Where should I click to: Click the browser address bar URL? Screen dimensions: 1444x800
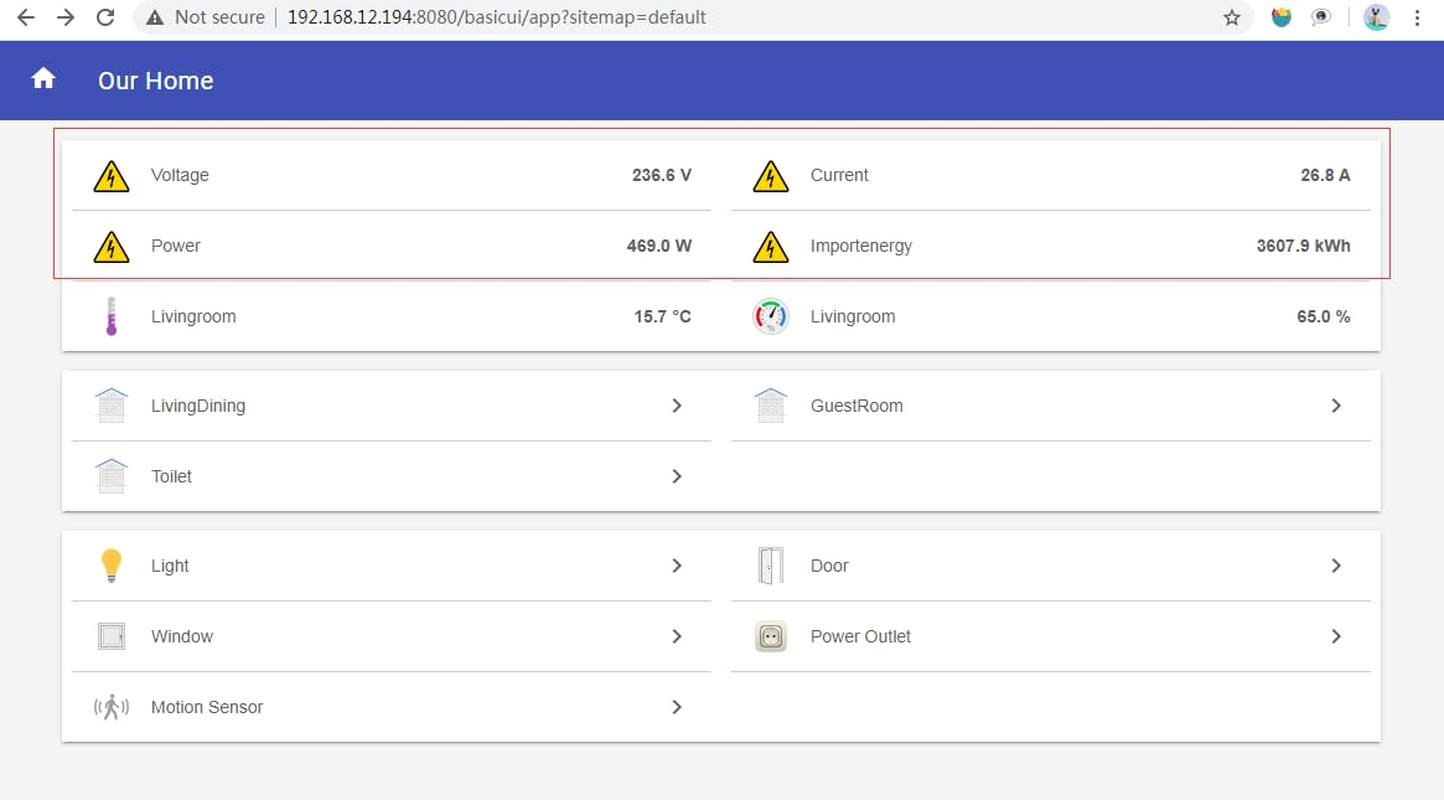pyautogui.click(x=497, y=17)
